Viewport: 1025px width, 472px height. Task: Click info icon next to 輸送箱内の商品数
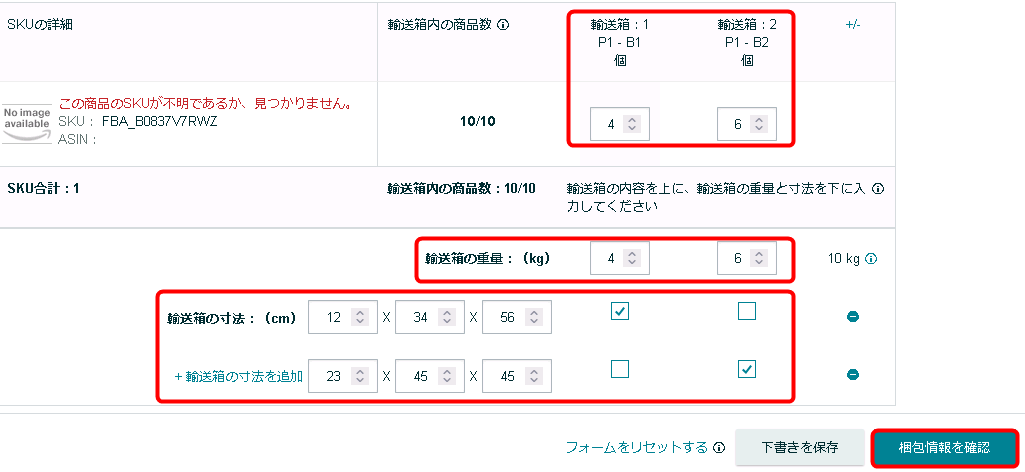click(503, 25)
